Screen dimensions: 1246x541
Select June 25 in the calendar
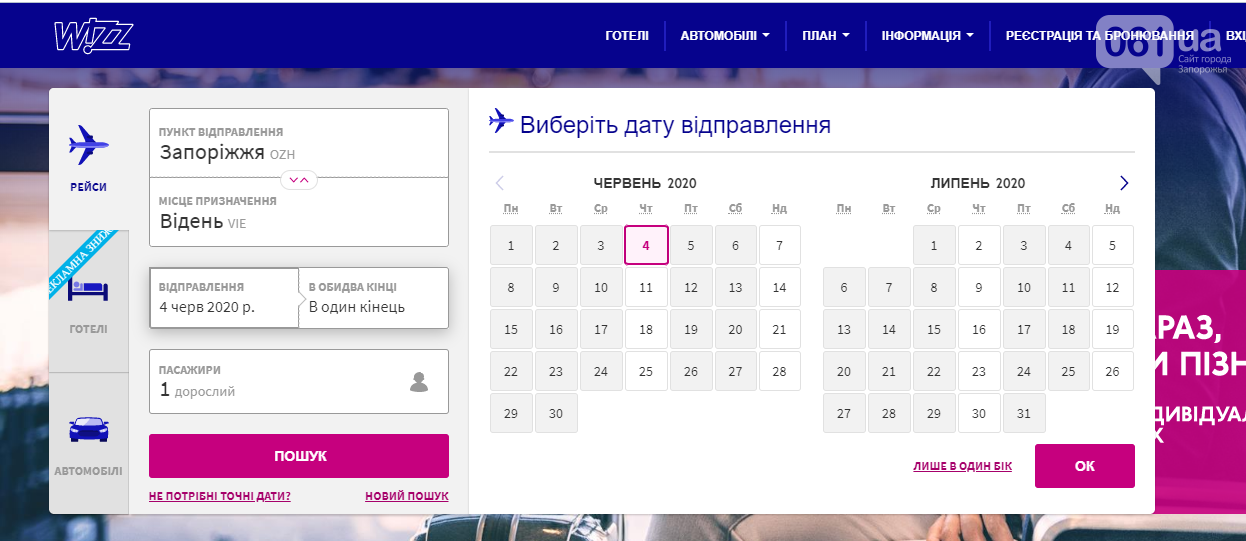pos(646,371)
